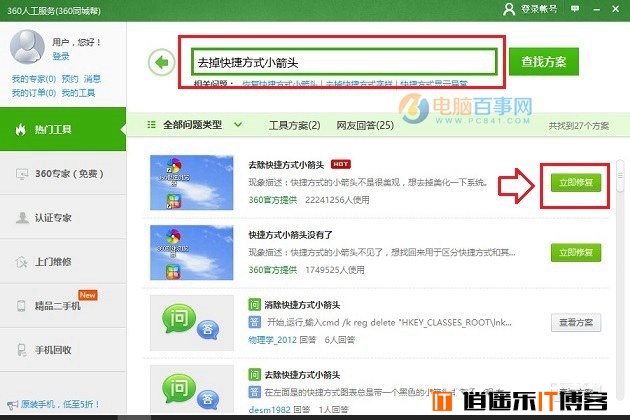Image resolution: width=630 pixels, height=420 pixels.
Task: Open thumbnail of 快捷方式小箭头没有了 solution
Action: [192, 252]
